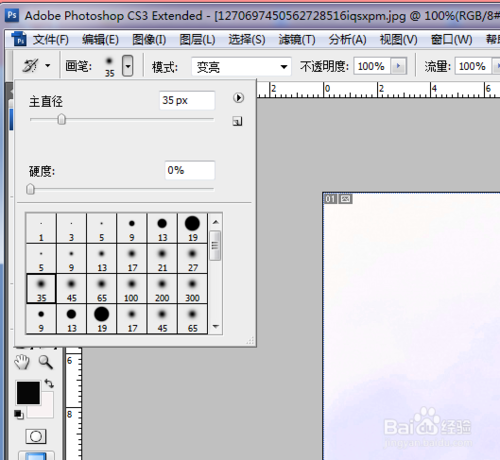Select the highlighted soft round 35 brush
The image size is (500, 460).
click(41, 289)
